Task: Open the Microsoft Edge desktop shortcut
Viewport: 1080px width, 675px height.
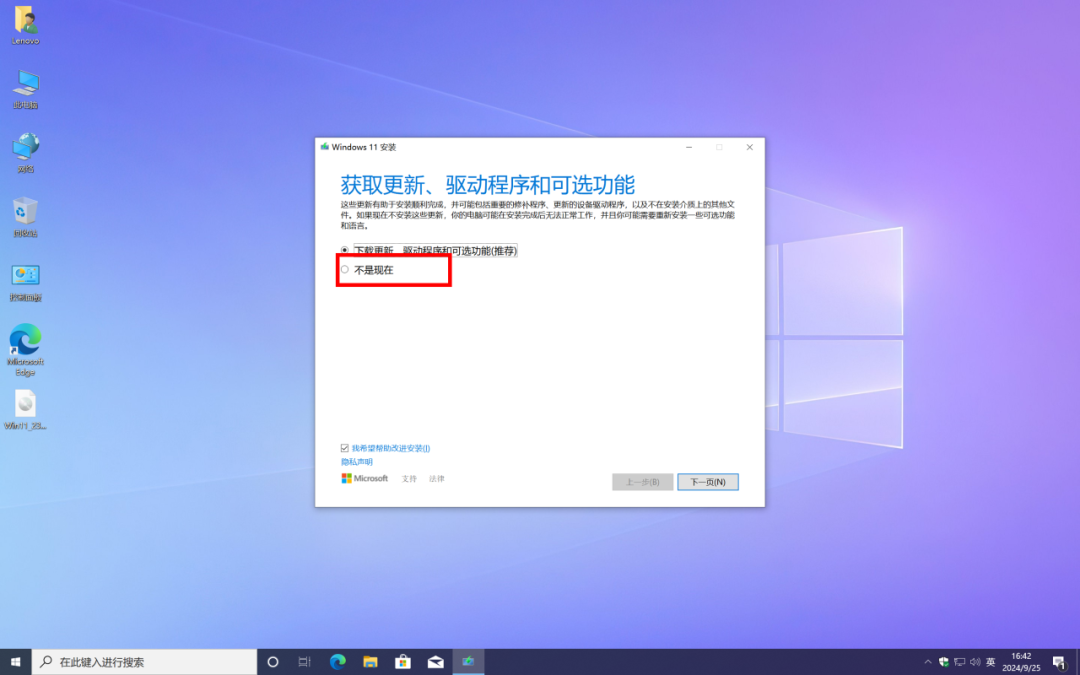Action: [x=25, y=350]
